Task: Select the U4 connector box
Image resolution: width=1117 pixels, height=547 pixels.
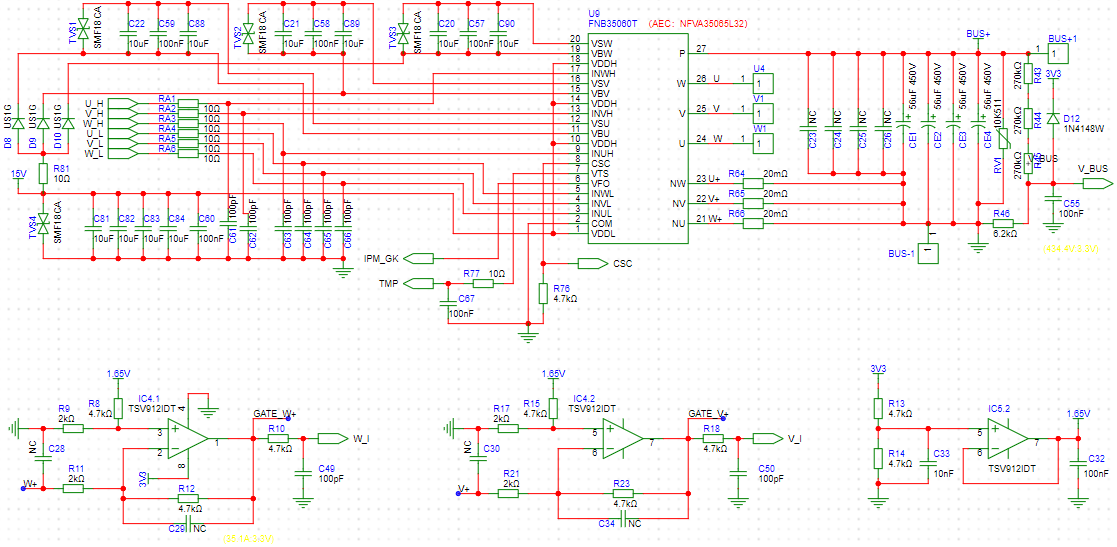Action: (763, 83)
